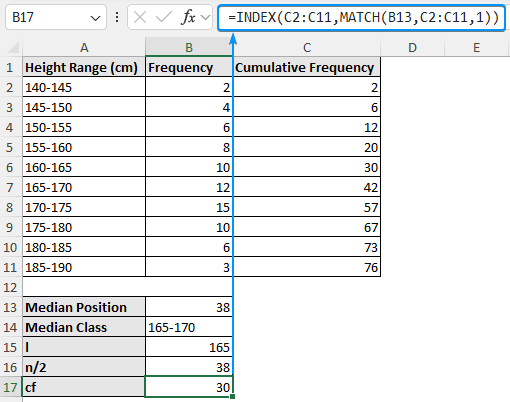This screenshot has width=510, height=402.
Task: Cancel formula entry with the X icon
Action: click(x=140, y=17)
